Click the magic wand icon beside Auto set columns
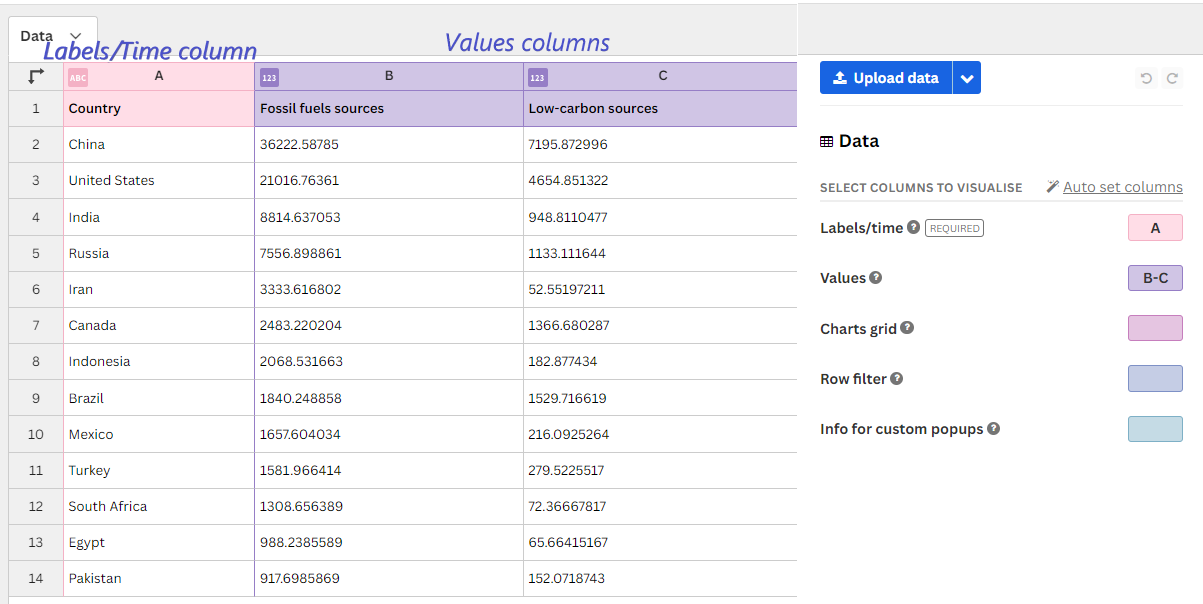Viewport: 1203px width, 604px height. [1052, 186]
